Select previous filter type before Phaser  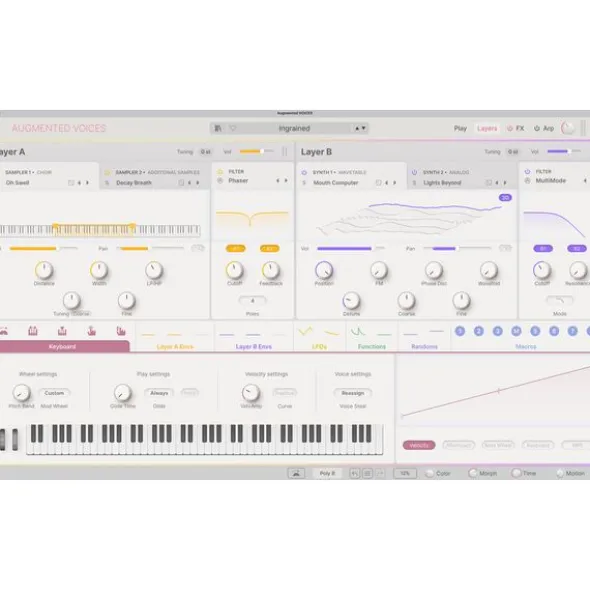coord(278,181)
